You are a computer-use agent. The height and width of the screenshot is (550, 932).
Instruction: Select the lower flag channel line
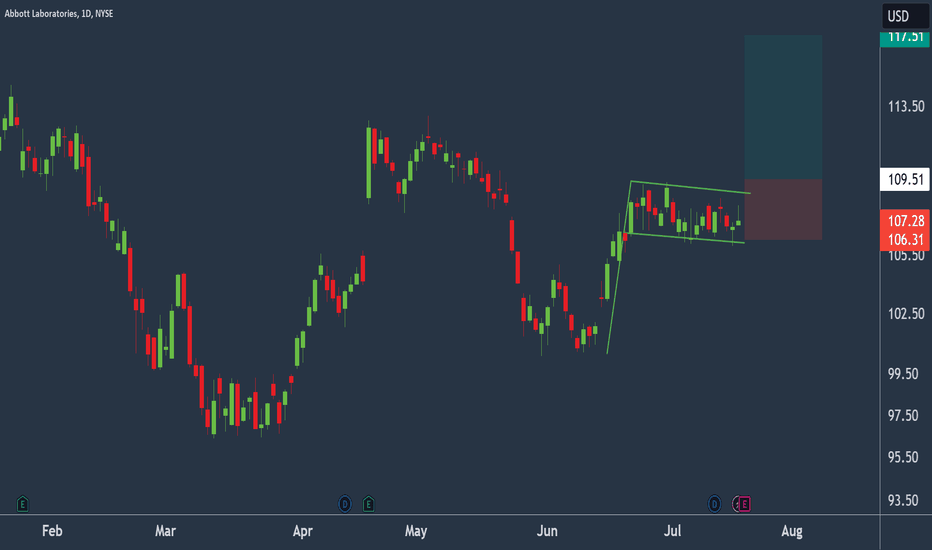point(686,238)
